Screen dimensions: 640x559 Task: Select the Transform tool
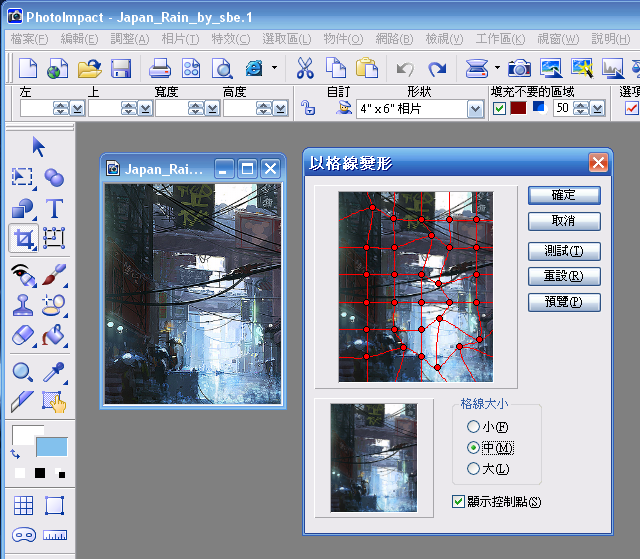(x=54, y=238)
